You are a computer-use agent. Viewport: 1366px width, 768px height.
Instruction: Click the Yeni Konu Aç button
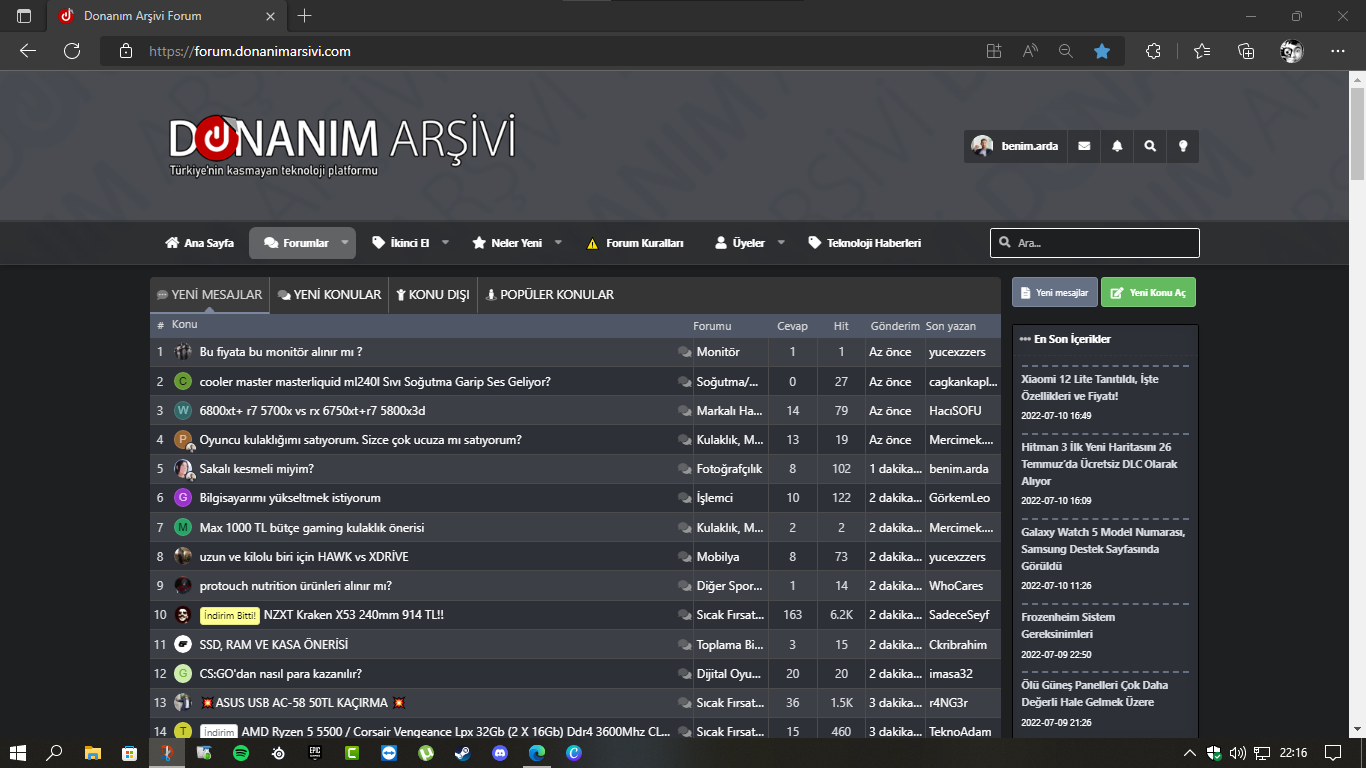(x=1148, y=292)
